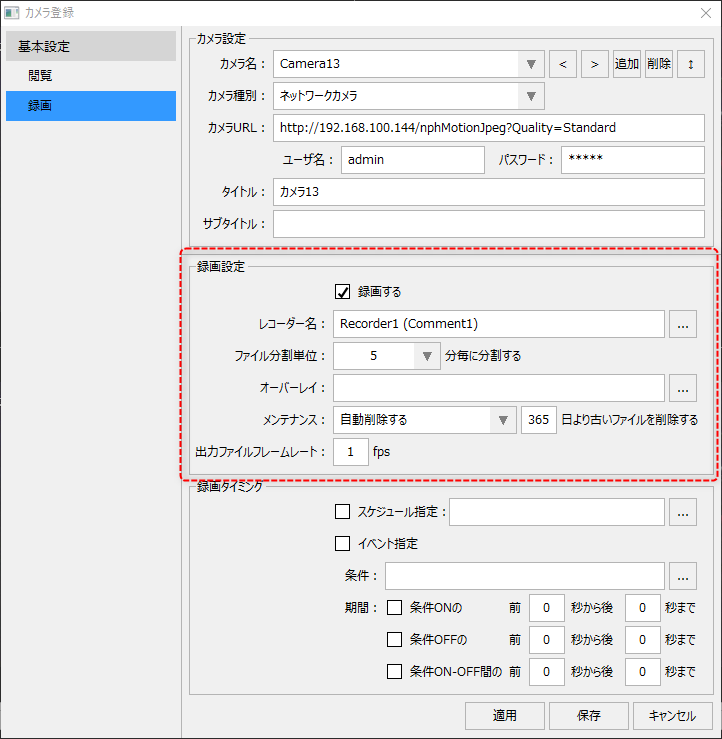Viewport: 722px width, 739px height.
Task: Click the 保存 button
Action: pos(589,716)
